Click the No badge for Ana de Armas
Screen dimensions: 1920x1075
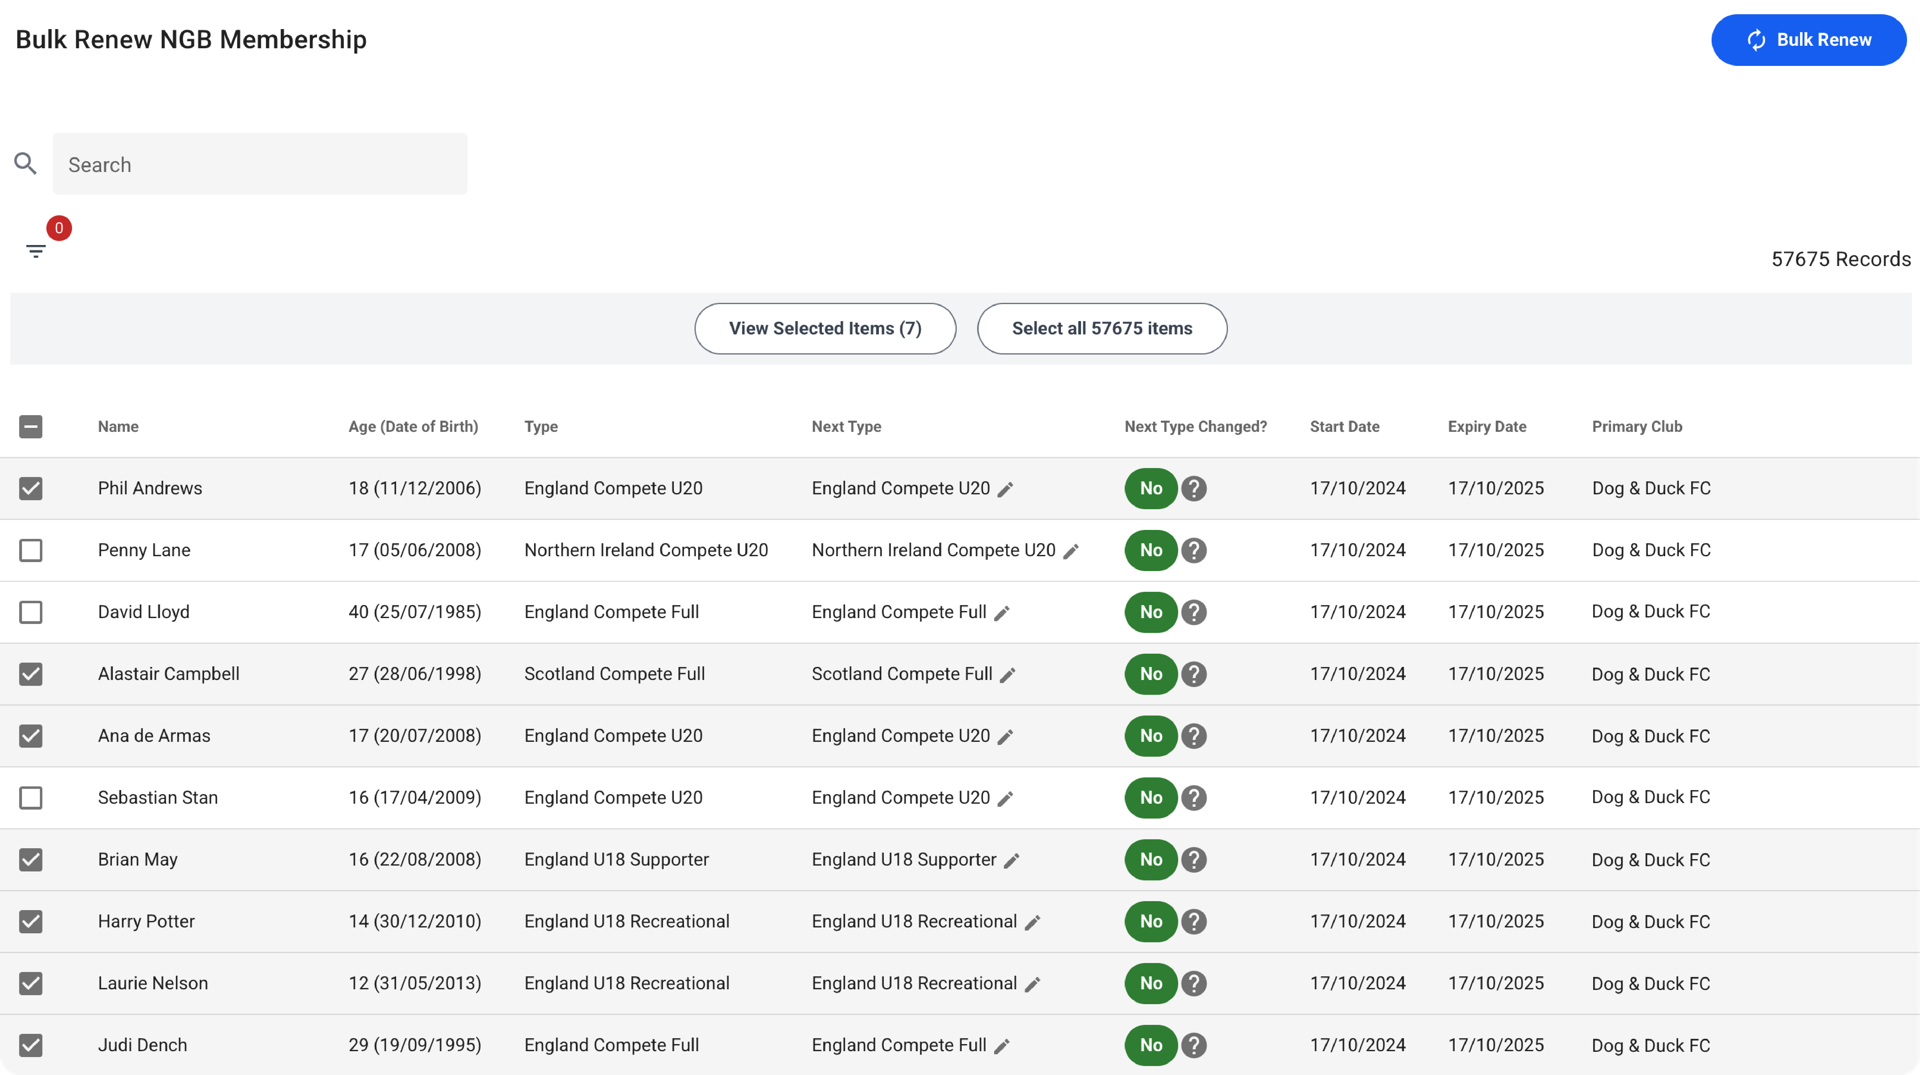point(1150,736)
